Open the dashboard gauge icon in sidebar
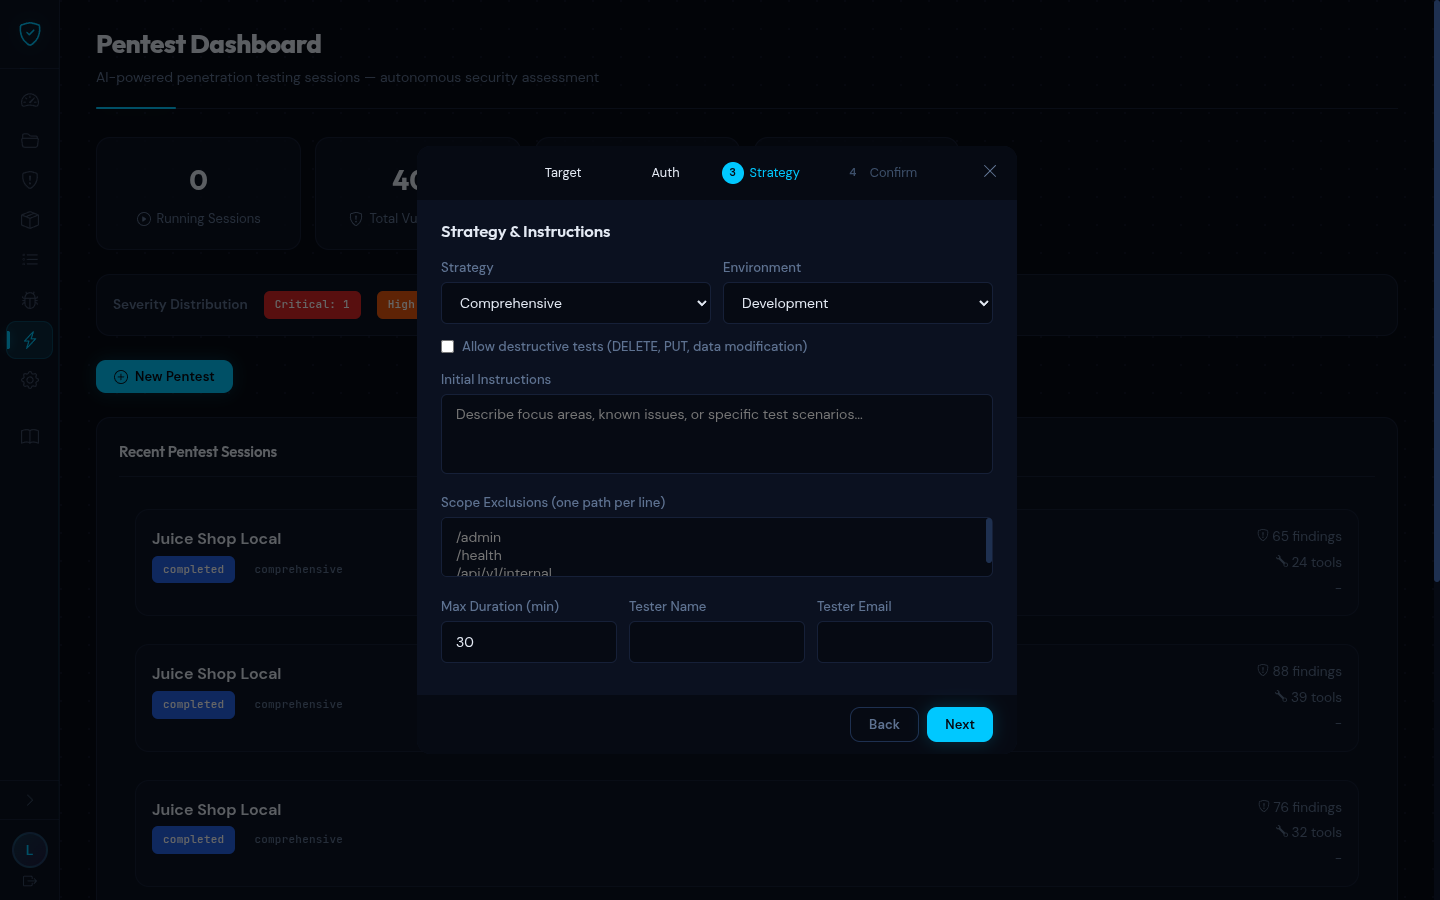This screenshot has width=1440, height=900. [x=30, y=100]
